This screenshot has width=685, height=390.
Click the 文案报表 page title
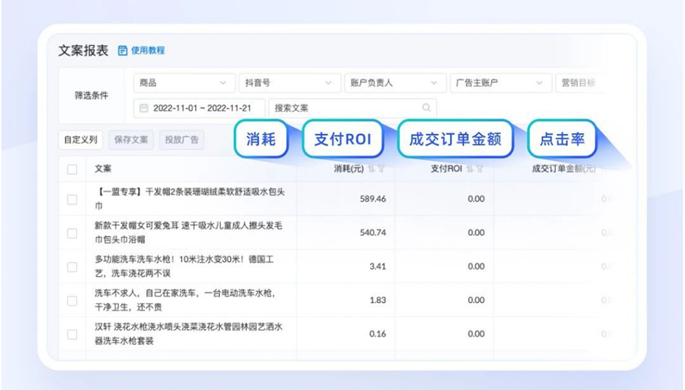(83, 51)
